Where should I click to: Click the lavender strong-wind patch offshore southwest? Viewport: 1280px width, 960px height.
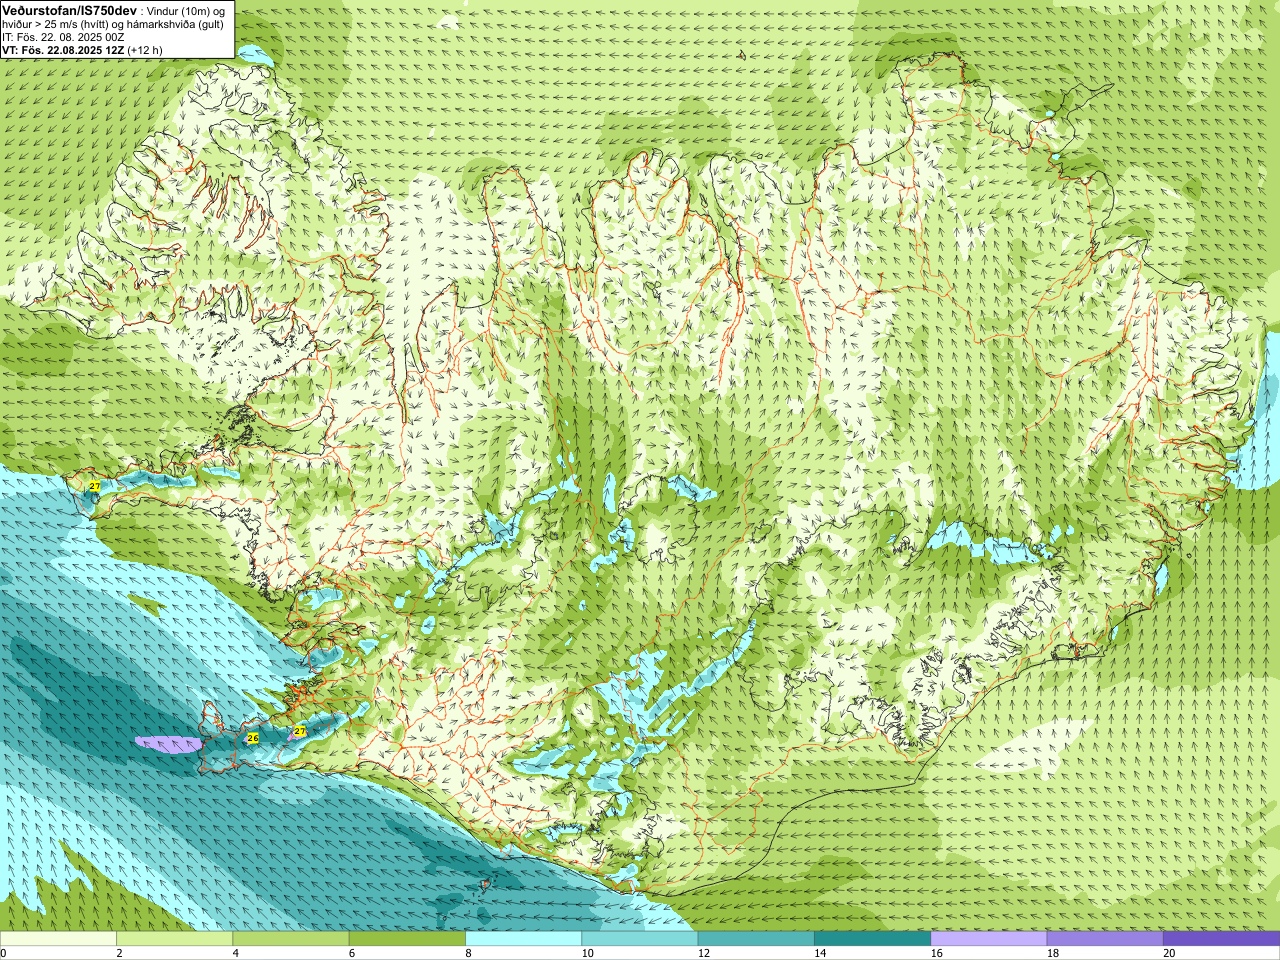pos(168,743)
